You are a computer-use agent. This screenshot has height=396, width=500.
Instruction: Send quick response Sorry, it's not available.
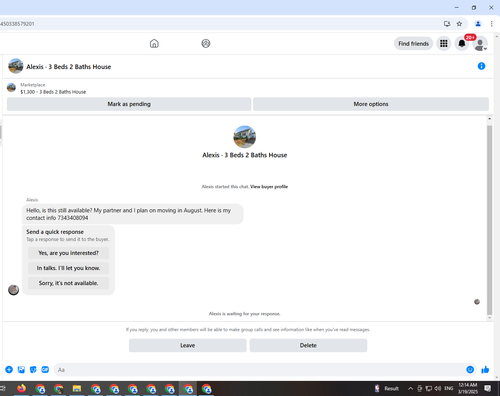pos(68,283)
